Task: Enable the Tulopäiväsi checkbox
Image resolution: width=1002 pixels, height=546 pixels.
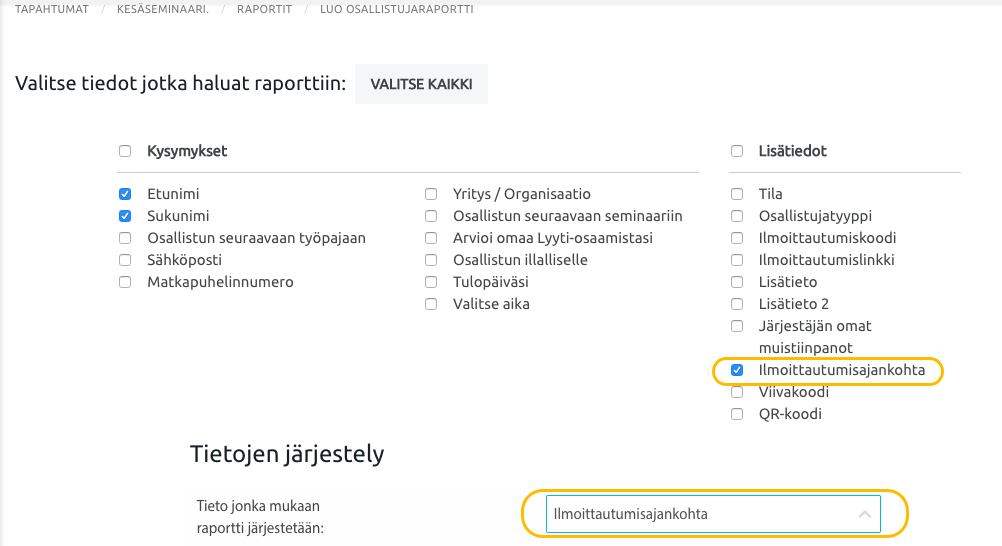Action: 431,282
